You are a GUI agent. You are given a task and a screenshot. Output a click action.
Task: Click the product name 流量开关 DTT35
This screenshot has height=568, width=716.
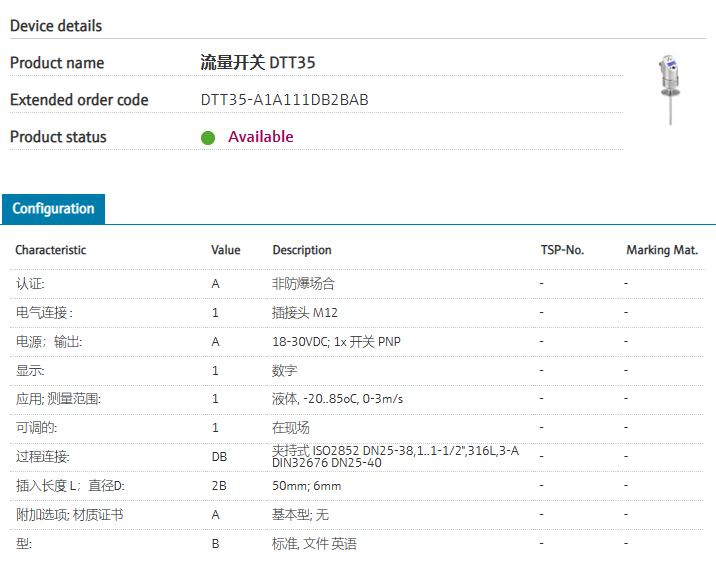click(258, 63)
